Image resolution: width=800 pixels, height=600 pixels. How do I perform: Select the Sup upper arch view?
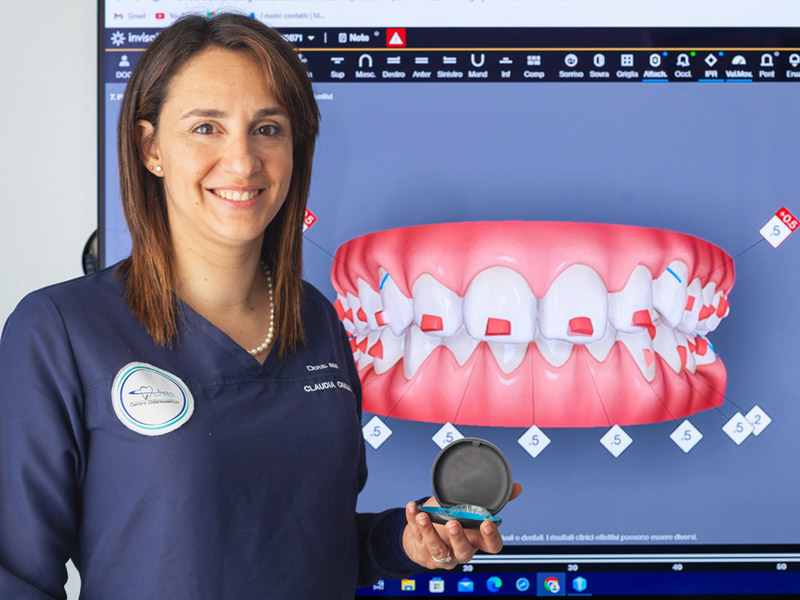337,66
